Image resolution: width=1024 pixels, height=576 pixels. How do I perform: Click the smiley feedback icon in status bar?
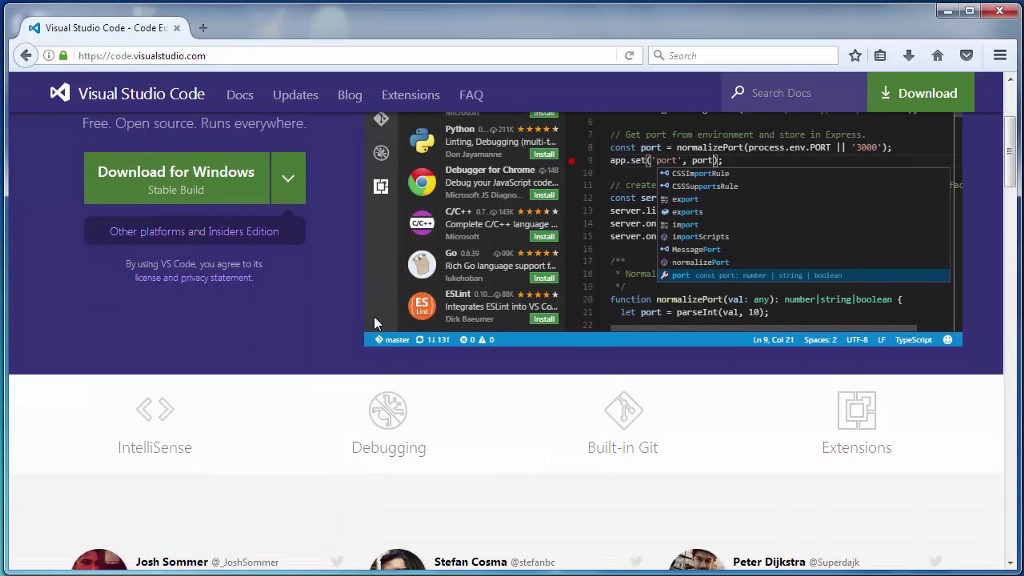948,340
